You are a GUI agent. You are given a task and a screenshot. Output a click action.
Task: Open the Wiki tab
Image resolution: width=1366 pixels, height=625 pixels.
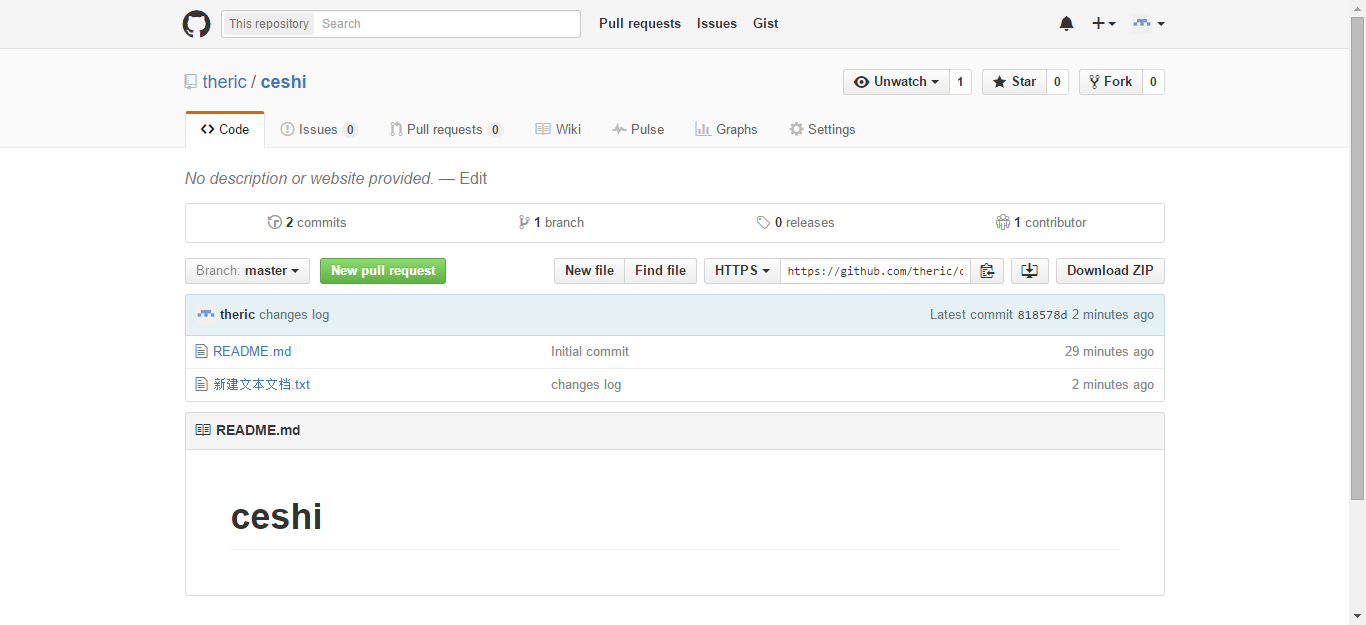pyautogui.click(x=558, y=129)
